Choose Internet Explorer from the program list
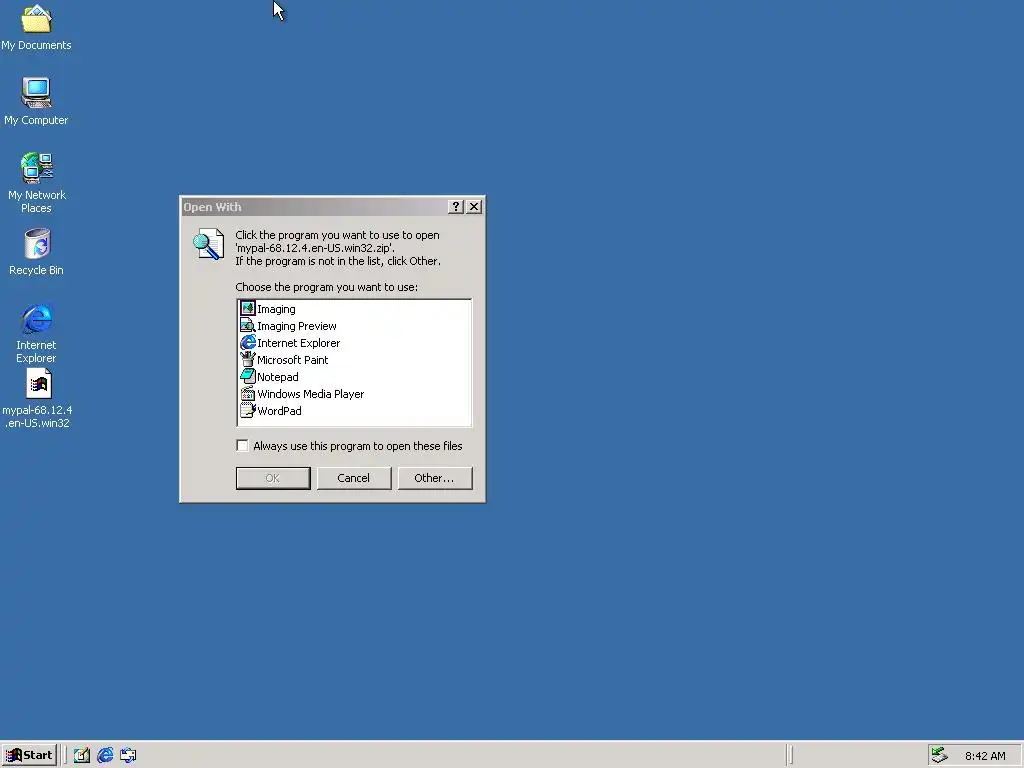Image resolution: width=1024 pixels, height=768 pixels. (x=298, y=343)
